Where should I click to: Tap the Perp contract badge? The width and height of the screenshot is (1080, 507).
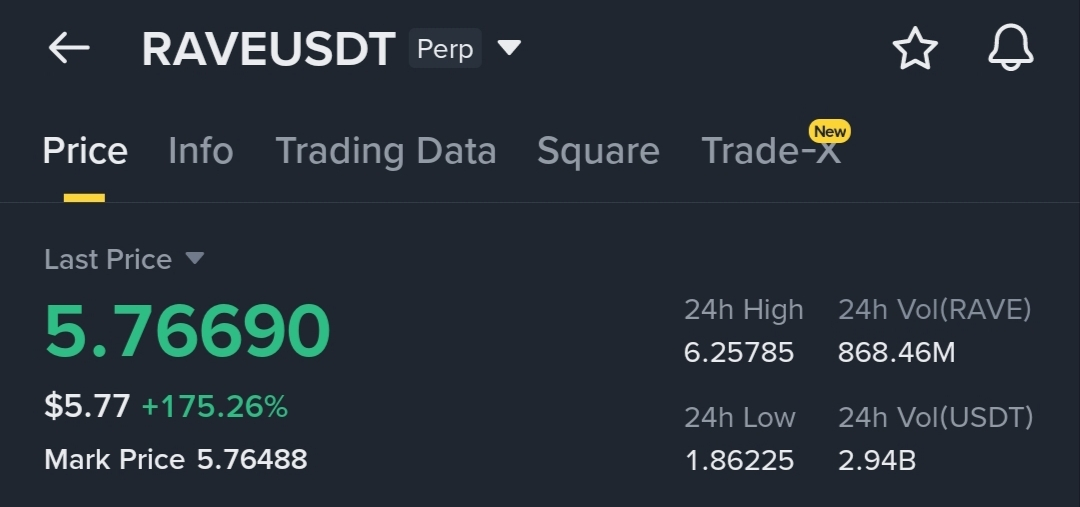coord(445,48)
